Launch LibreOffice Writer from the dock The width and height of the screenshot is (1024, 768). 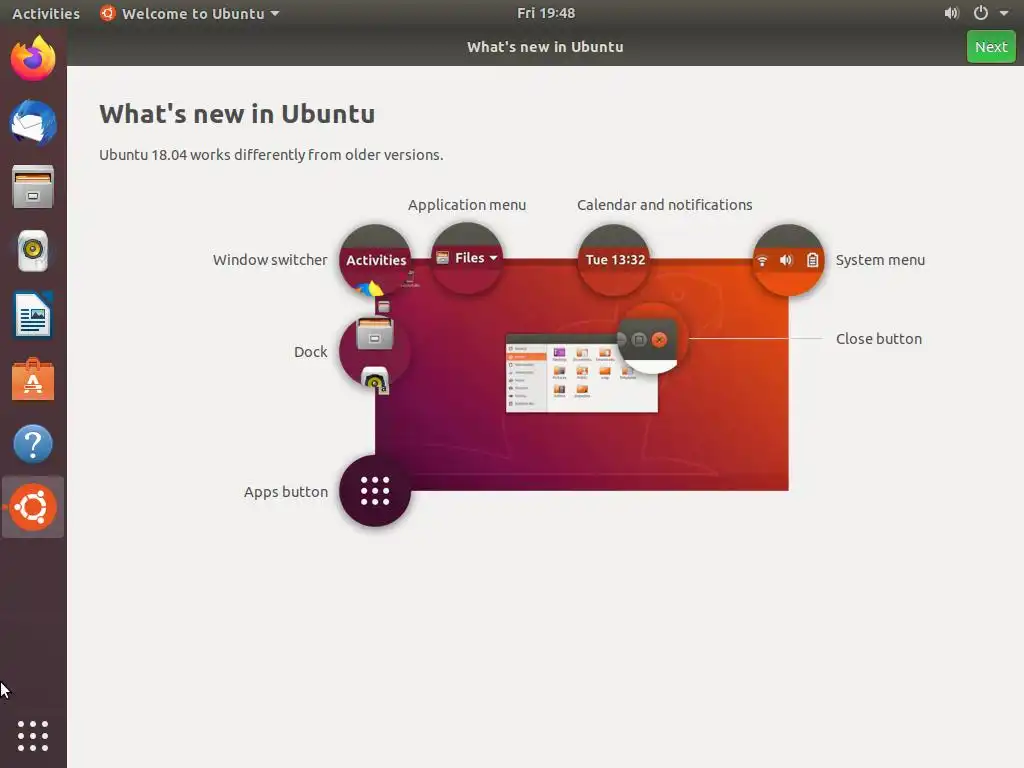coord(33,315)
